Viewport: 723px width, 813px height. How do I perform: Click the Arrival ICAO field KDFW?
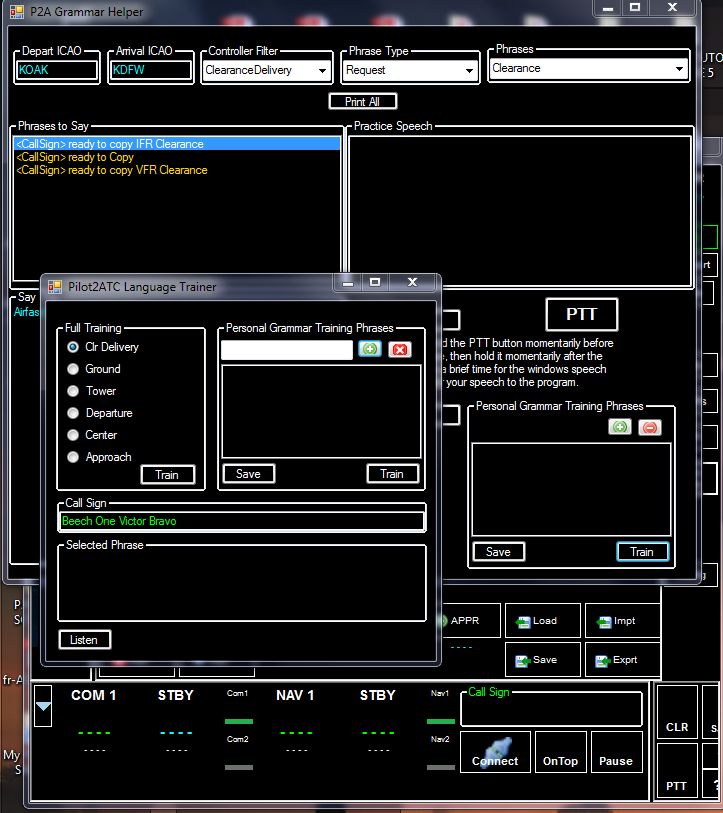click(x=151, y=70)
